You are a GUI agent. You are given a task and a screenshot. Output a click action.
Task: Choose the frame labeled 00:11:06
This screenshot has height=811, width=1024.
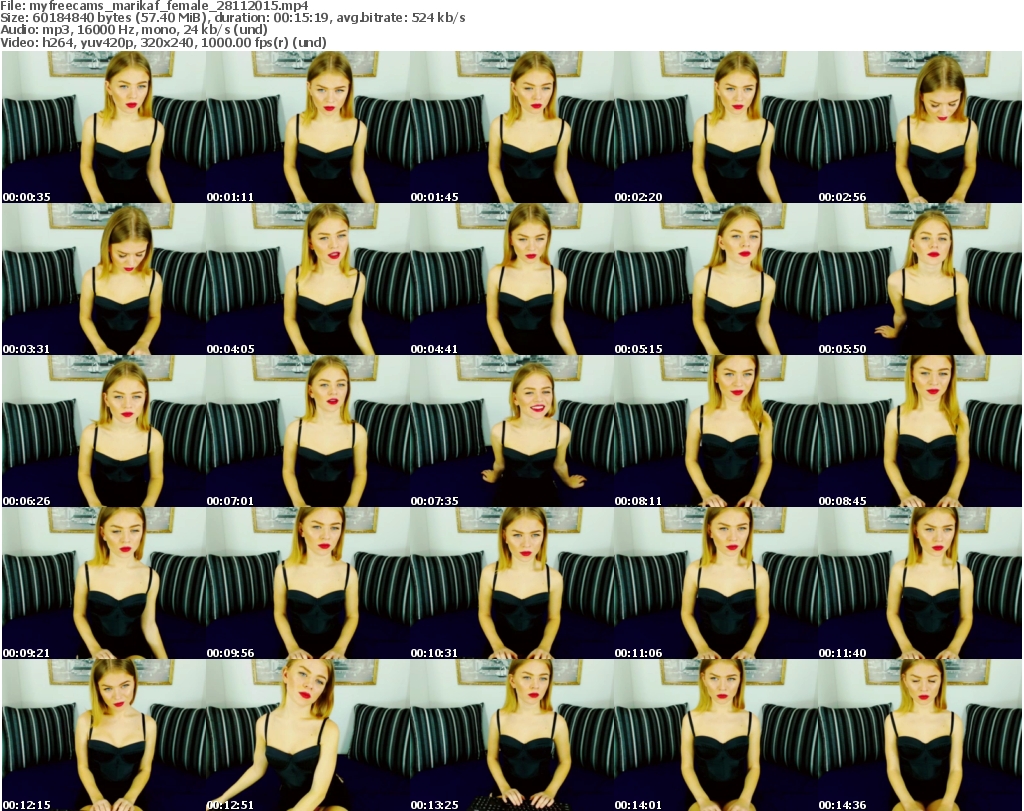point(716,583)
